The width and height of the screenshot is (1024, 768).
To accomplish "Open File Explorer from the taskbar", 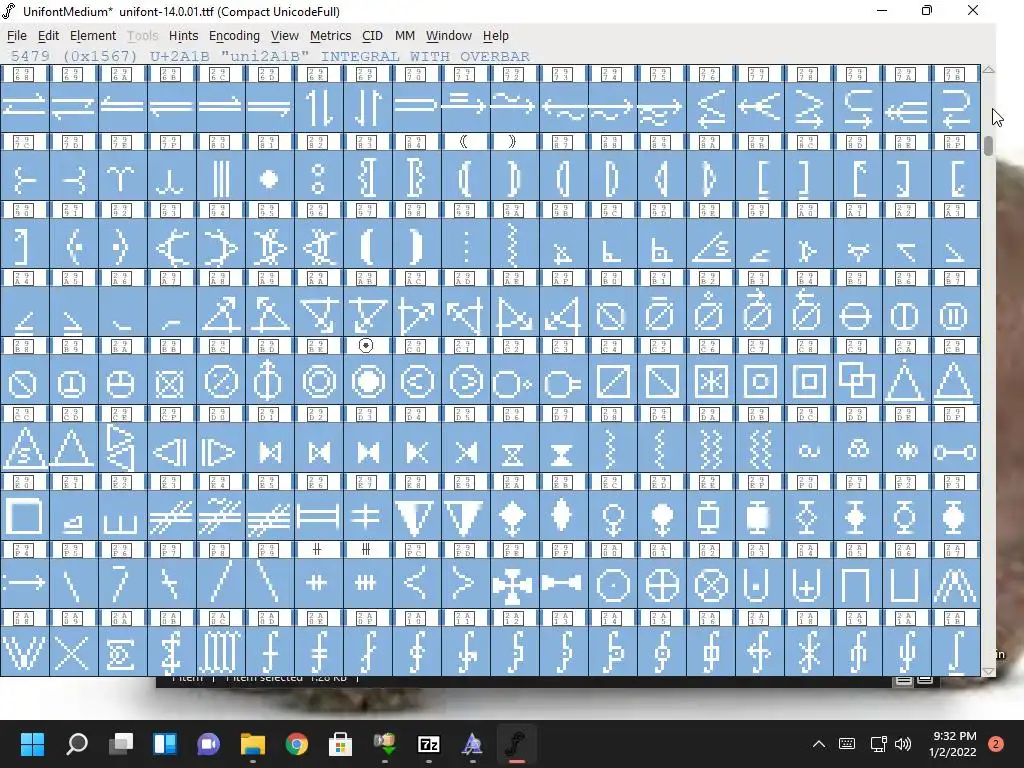I will 253,744.
